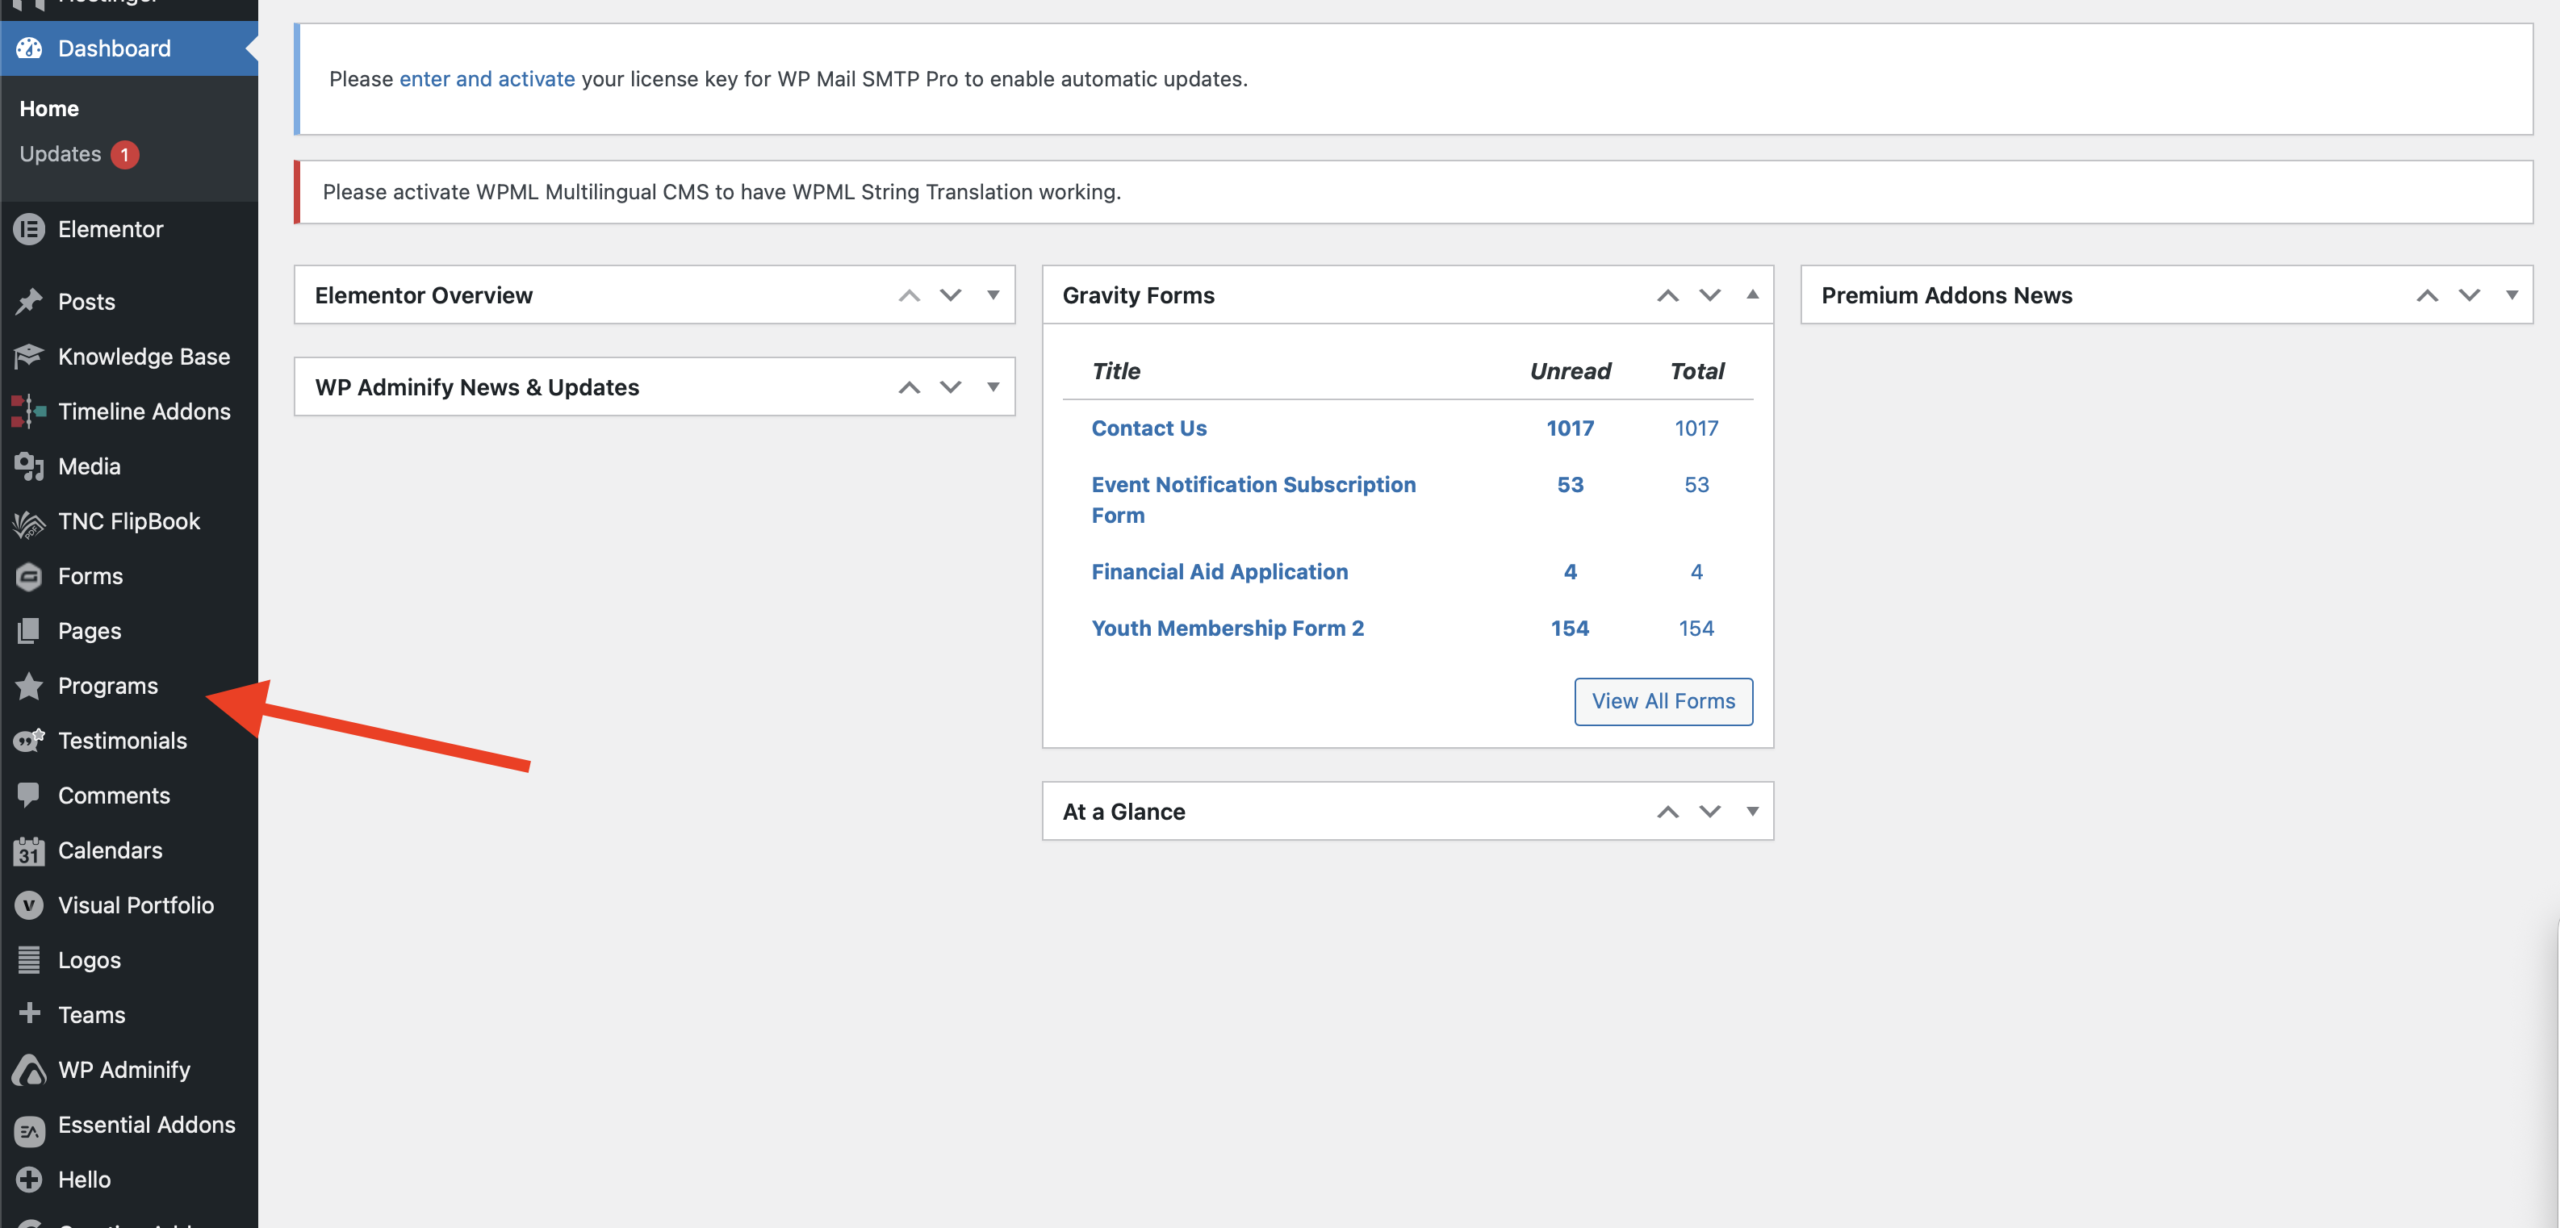Move Premium Addons News panel up
This screenshot has height=1228, width=2560.
(2427, 295)
